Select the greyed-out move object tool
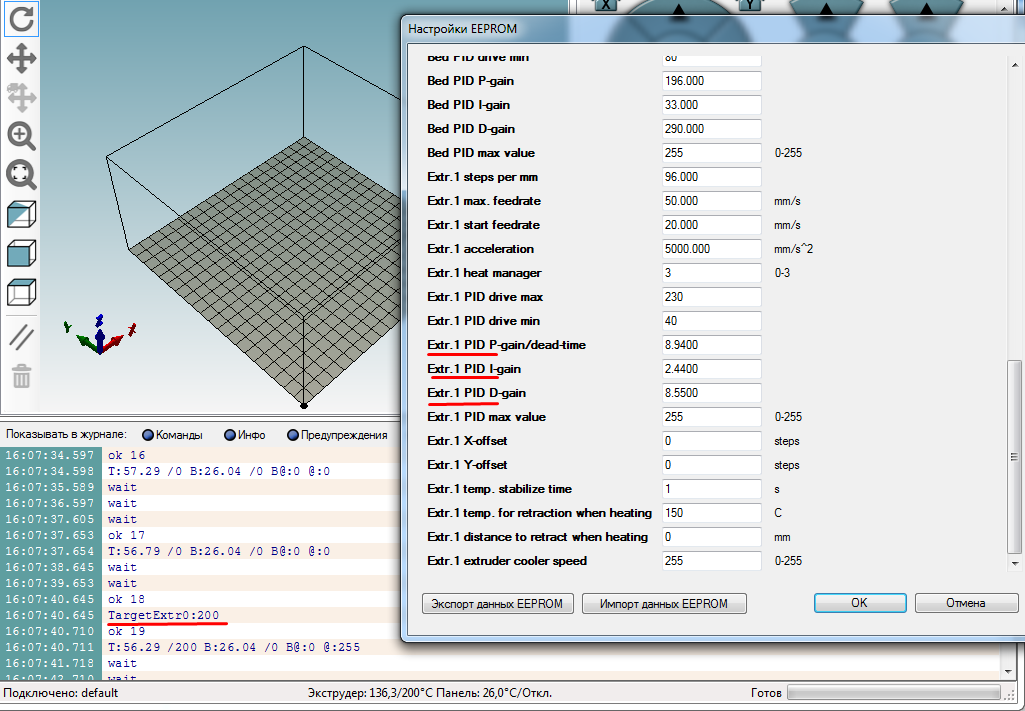 tap(21, 97)
